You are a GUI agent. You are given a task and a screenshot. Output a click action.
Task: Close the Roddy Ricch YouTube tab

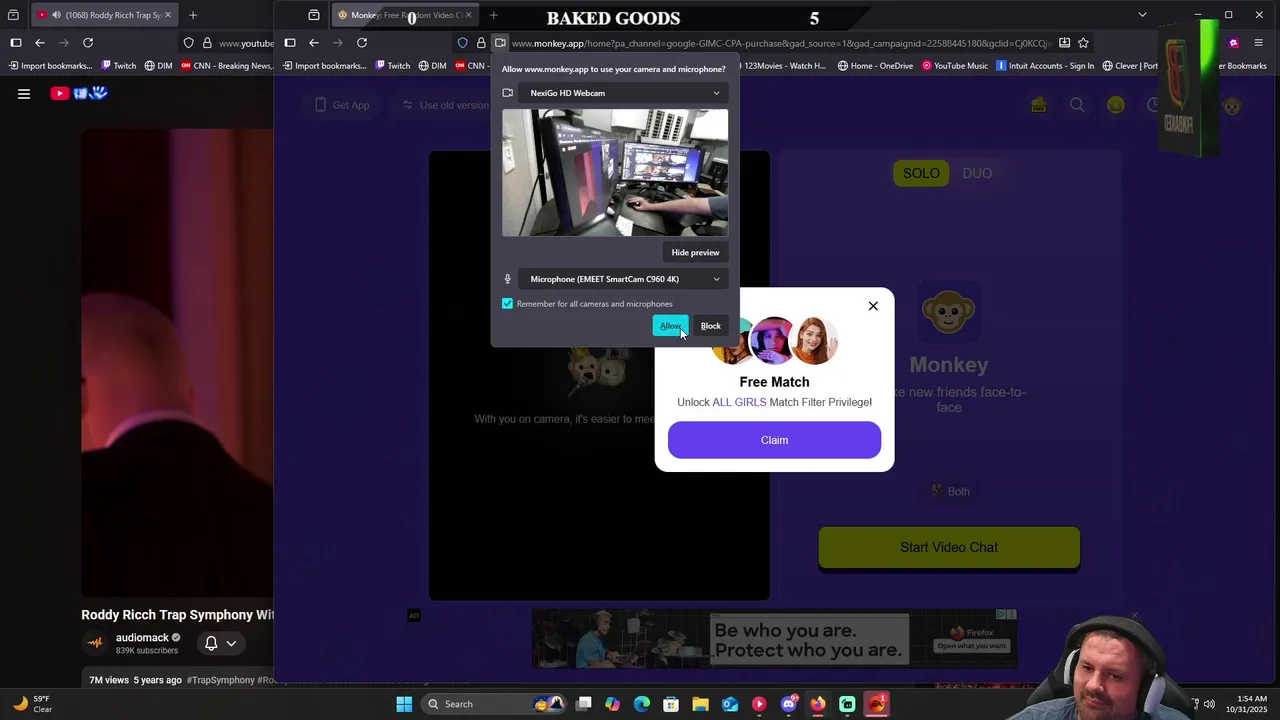tap(168, 15)
